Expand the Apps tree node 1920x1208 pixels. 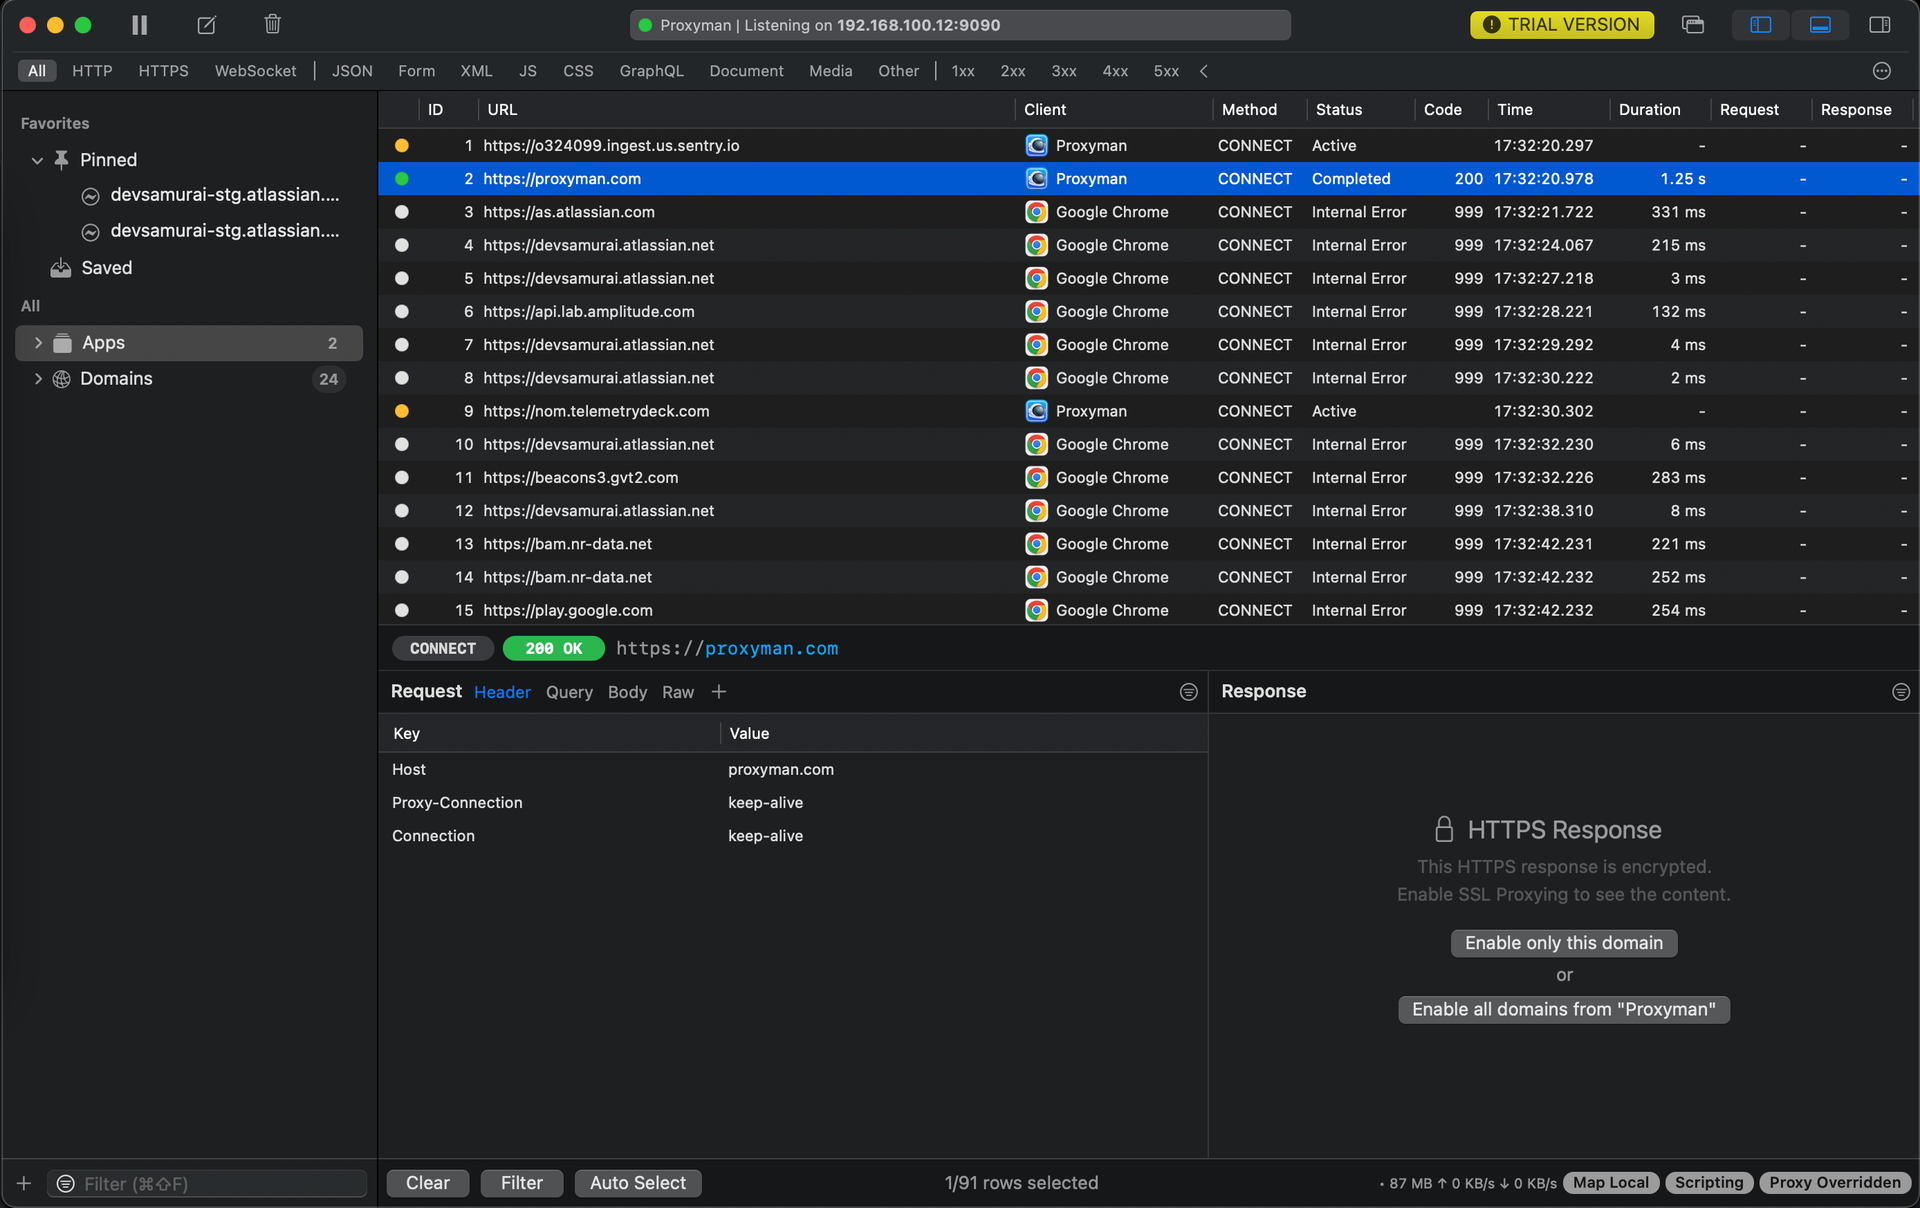[x=38, y=343]
